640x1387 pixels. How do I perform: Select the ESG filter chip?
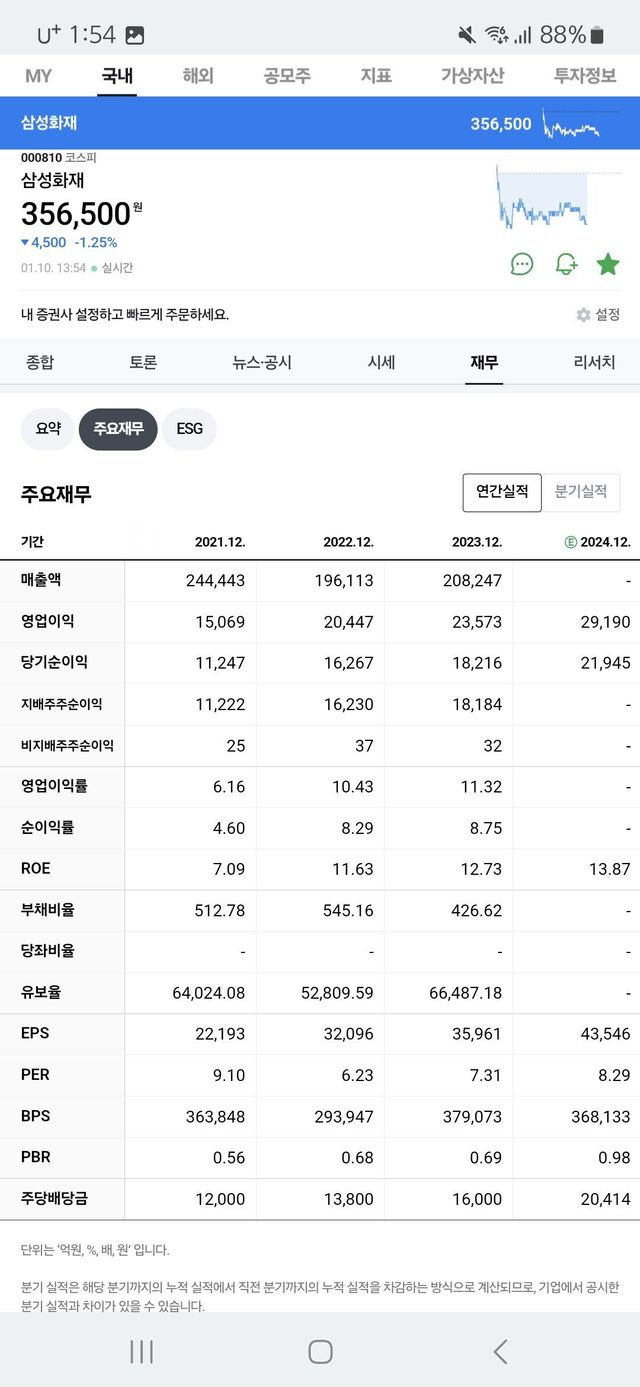[189, 429]
